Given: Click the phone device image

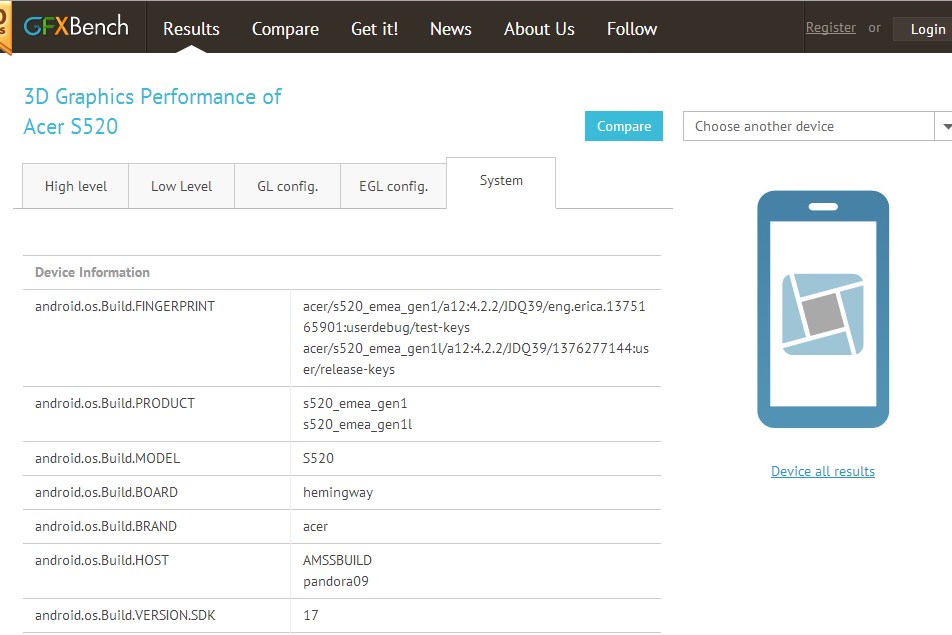Looking at the screenshot, I should point(822,310).
